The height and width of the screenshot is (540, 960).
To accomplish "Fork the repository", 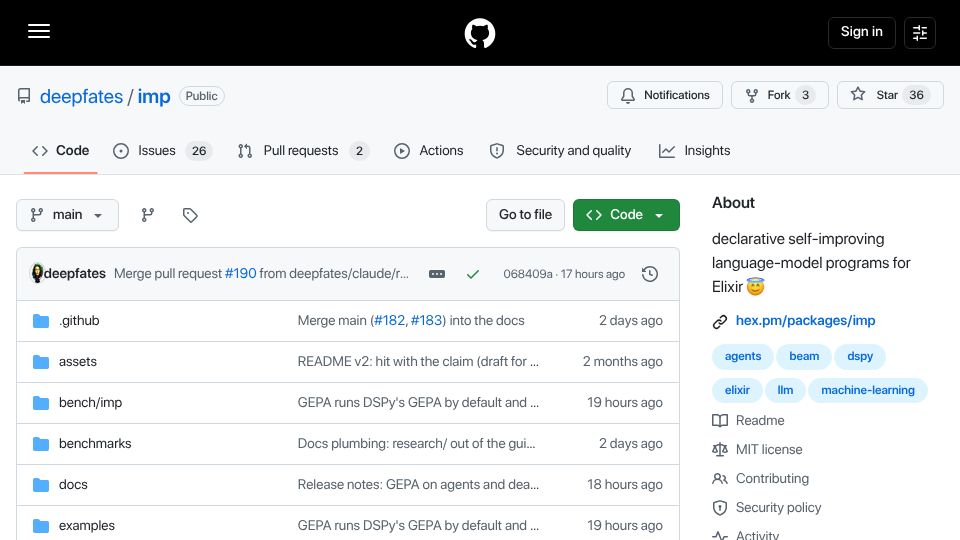I will [779, 95].
